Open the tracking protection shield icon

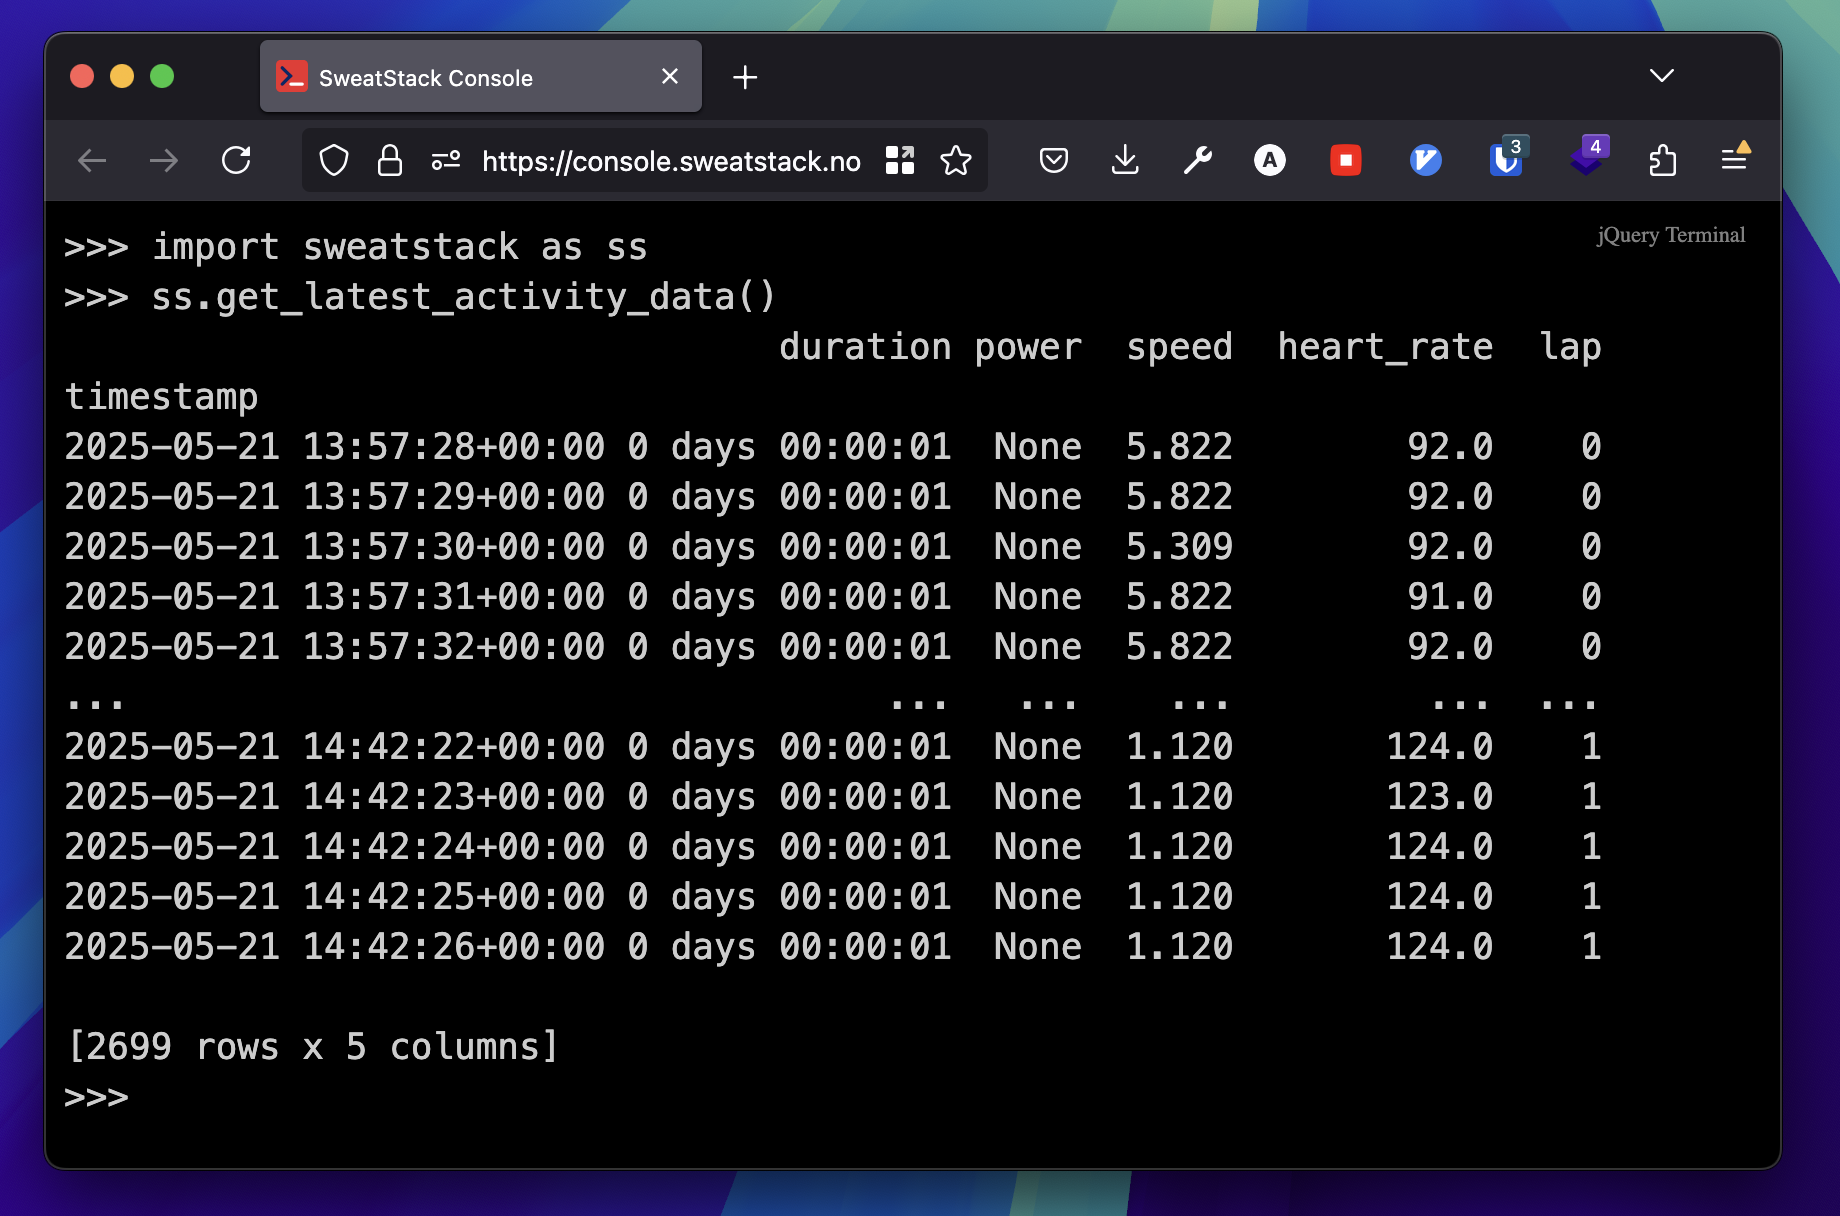click(x=334, y=160)
